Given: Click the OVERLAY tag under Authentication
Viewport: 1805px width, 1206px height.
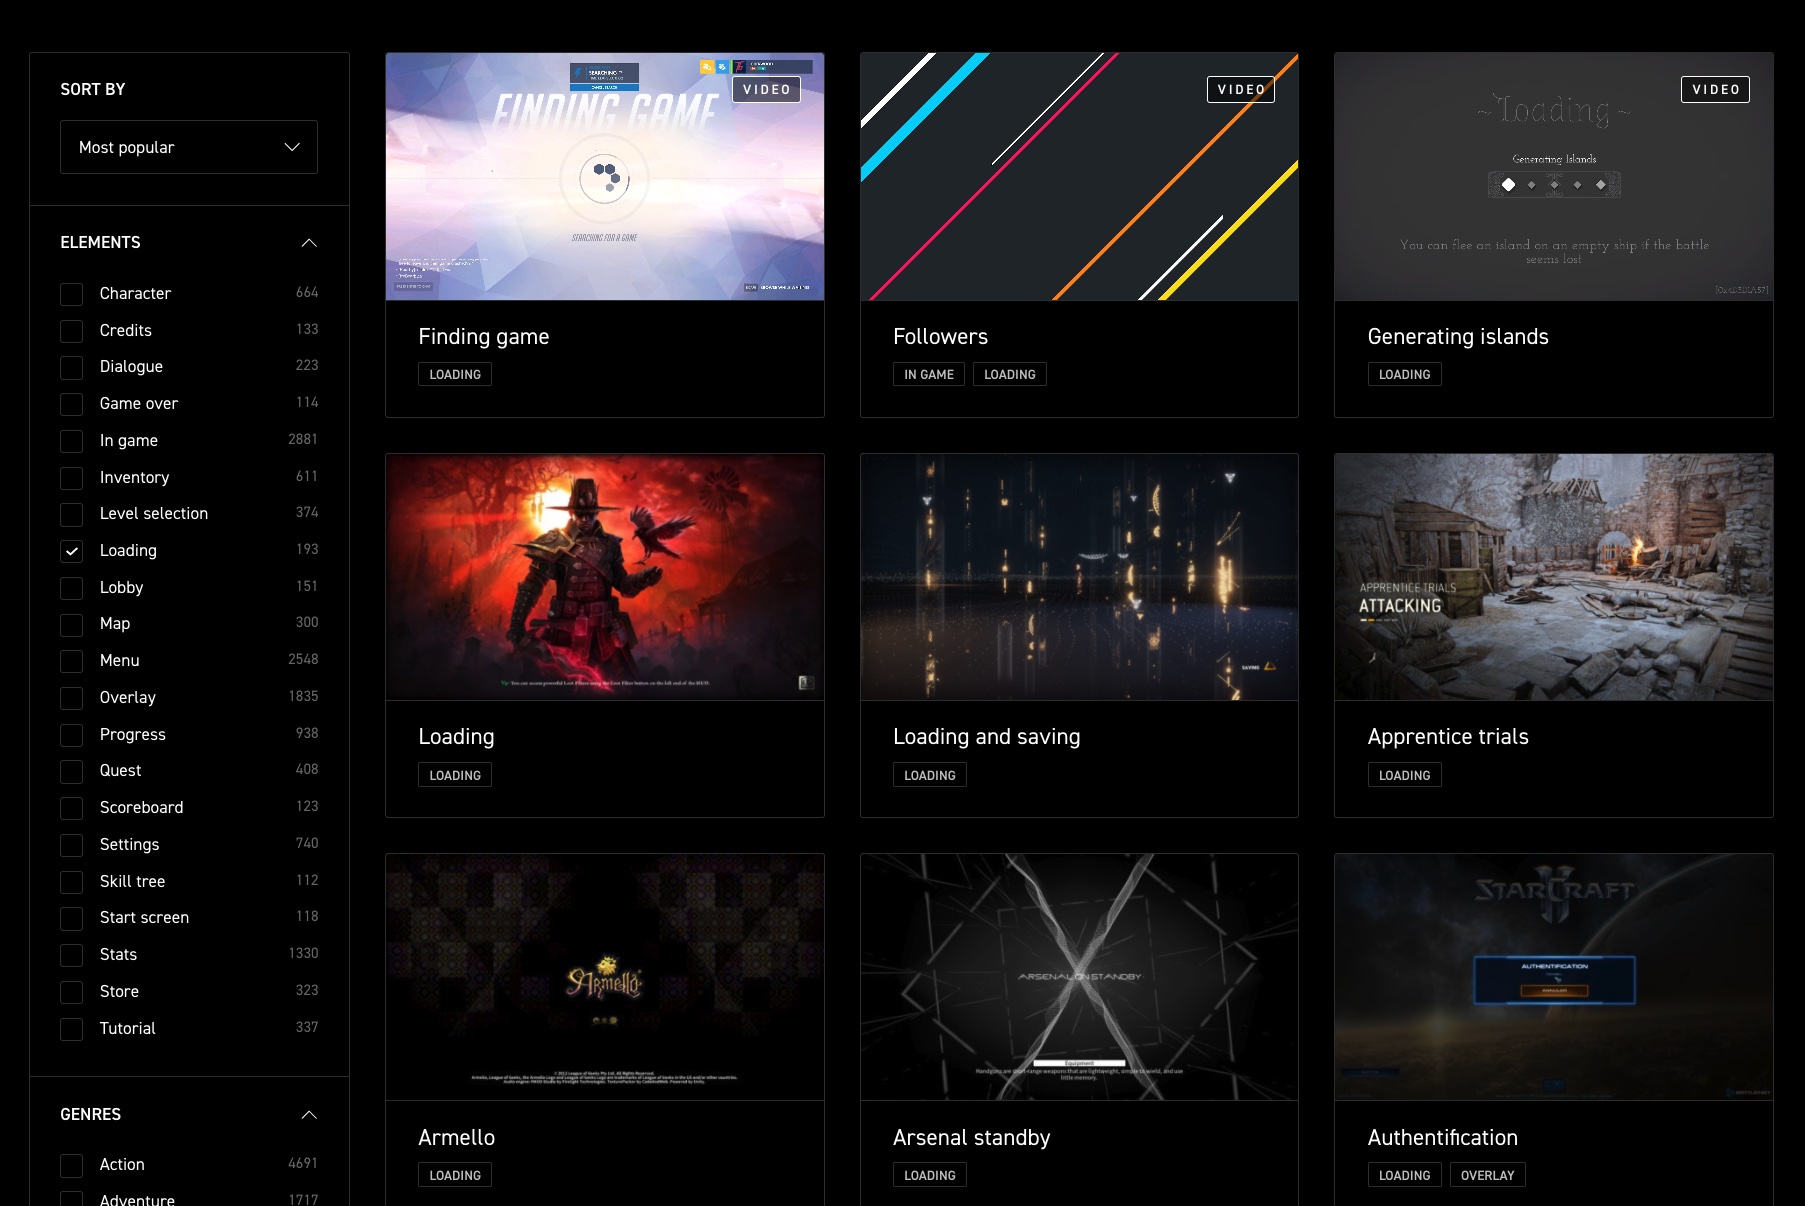Looking at the screenshot, I should 1488,1176.
